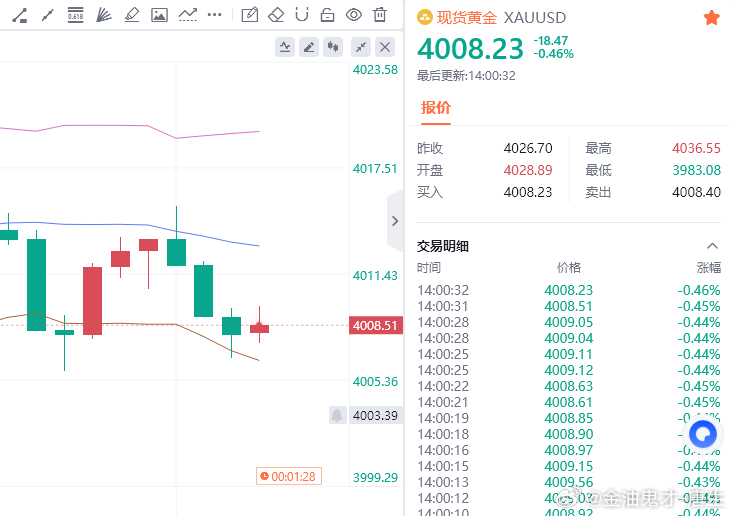
Task: Click the 时间 column header
Action: 429,267
